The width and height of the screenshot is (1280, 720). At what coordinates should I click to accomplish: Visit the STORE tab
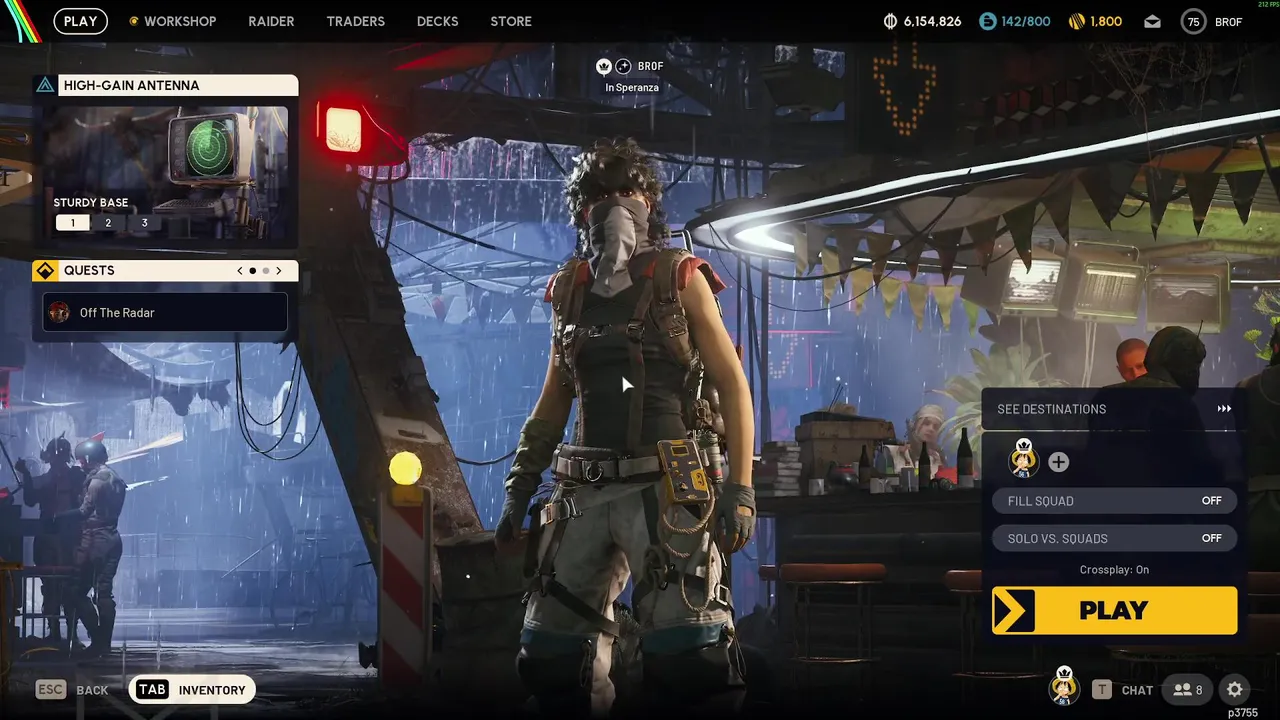[511, 21]
